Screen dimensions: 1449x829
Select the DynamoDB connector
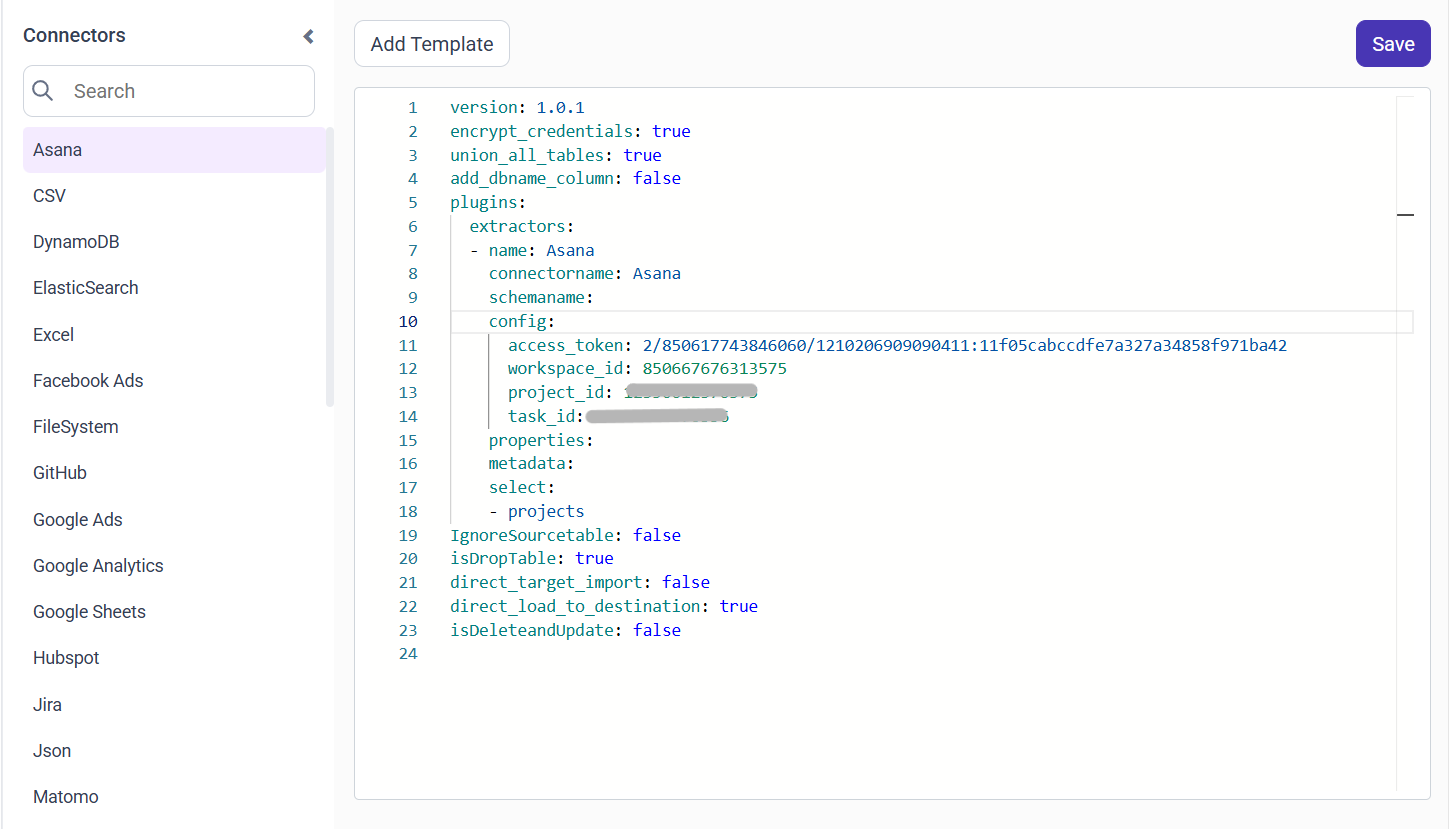[76, 241]
